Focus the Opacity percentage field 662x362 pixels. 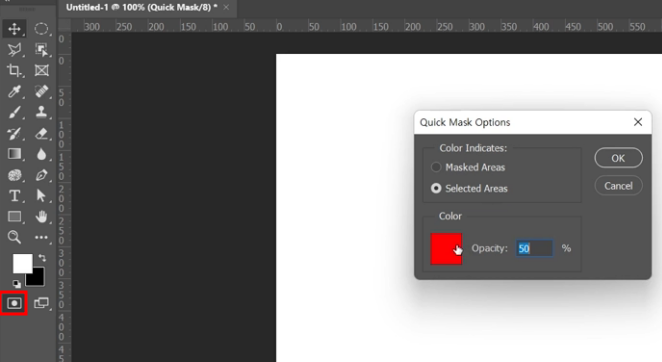pos(534,248)
